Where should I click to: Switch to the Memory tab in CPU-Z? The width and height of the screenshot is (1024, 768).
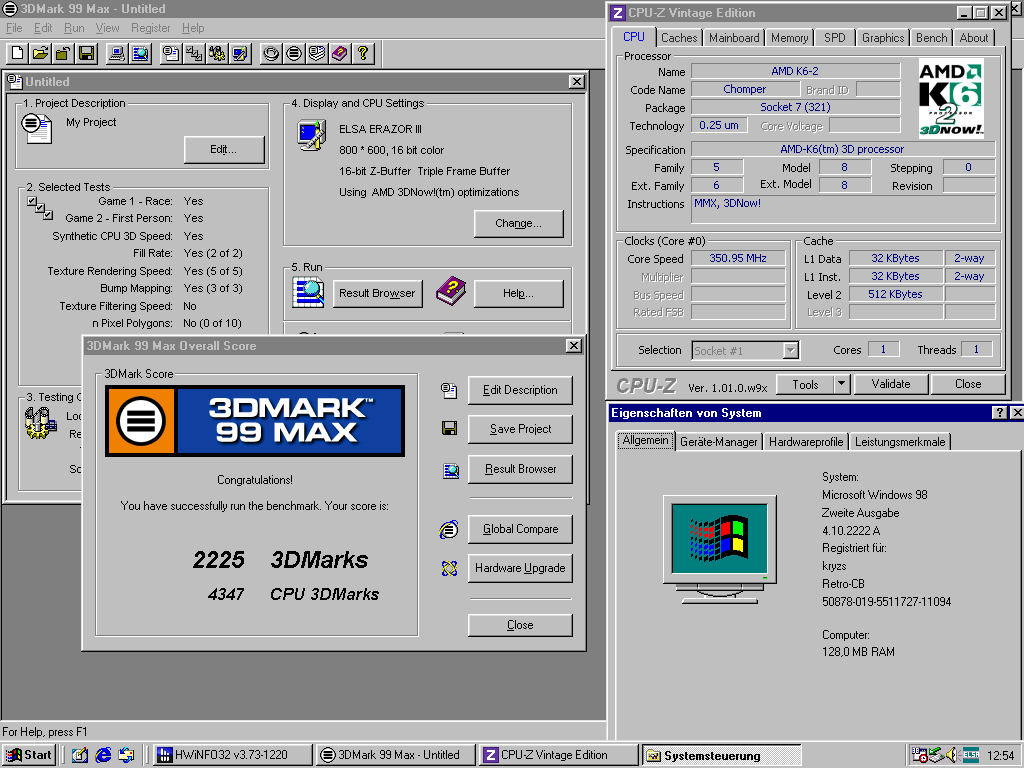pyautogui.click(x=789, y=38)
